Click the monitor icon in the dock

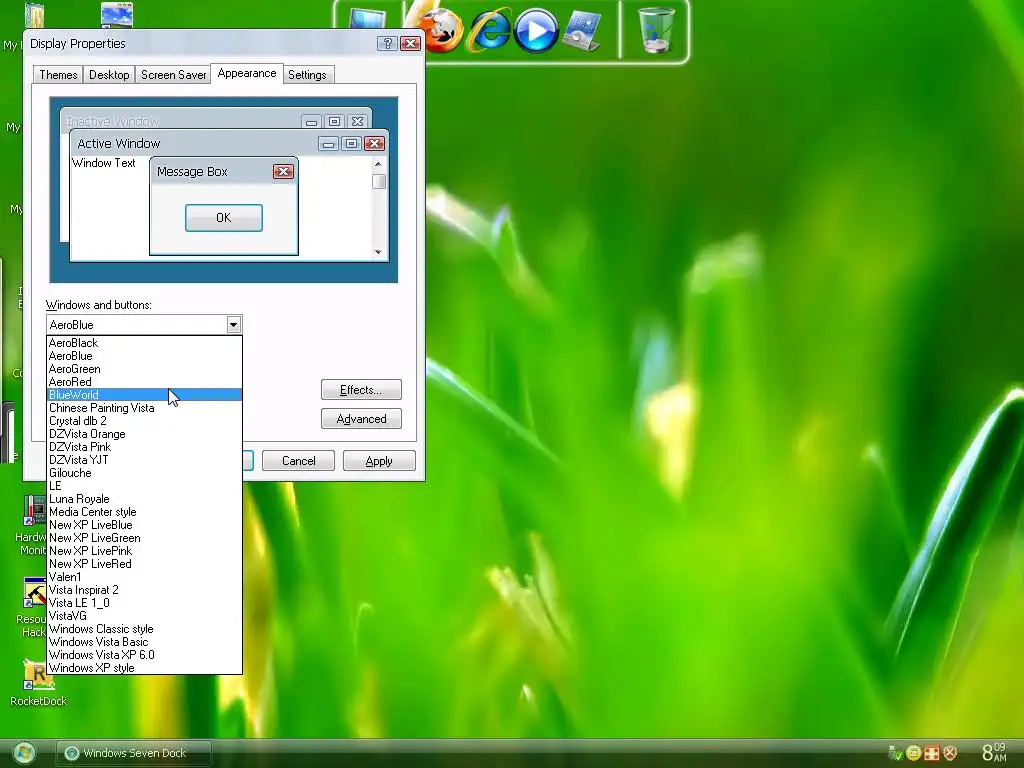click(x=368, y=18)
